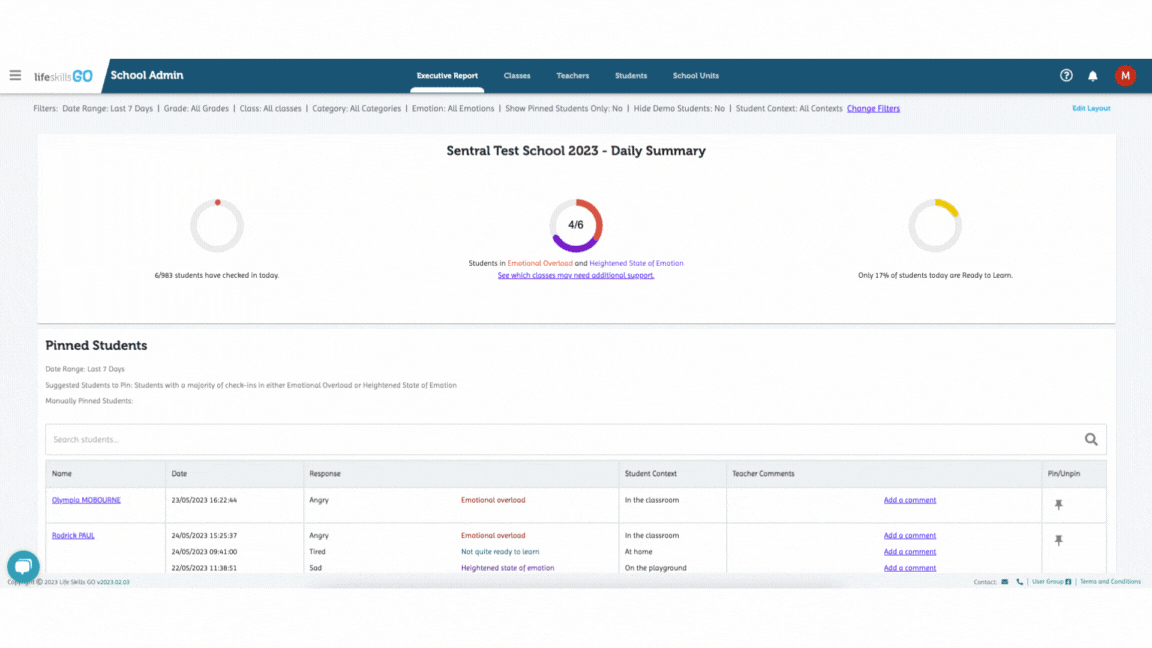Open Olympia MOBOURNE's student profile
1152x648 pixels.
pyautogui.click(x=86, y=500)
